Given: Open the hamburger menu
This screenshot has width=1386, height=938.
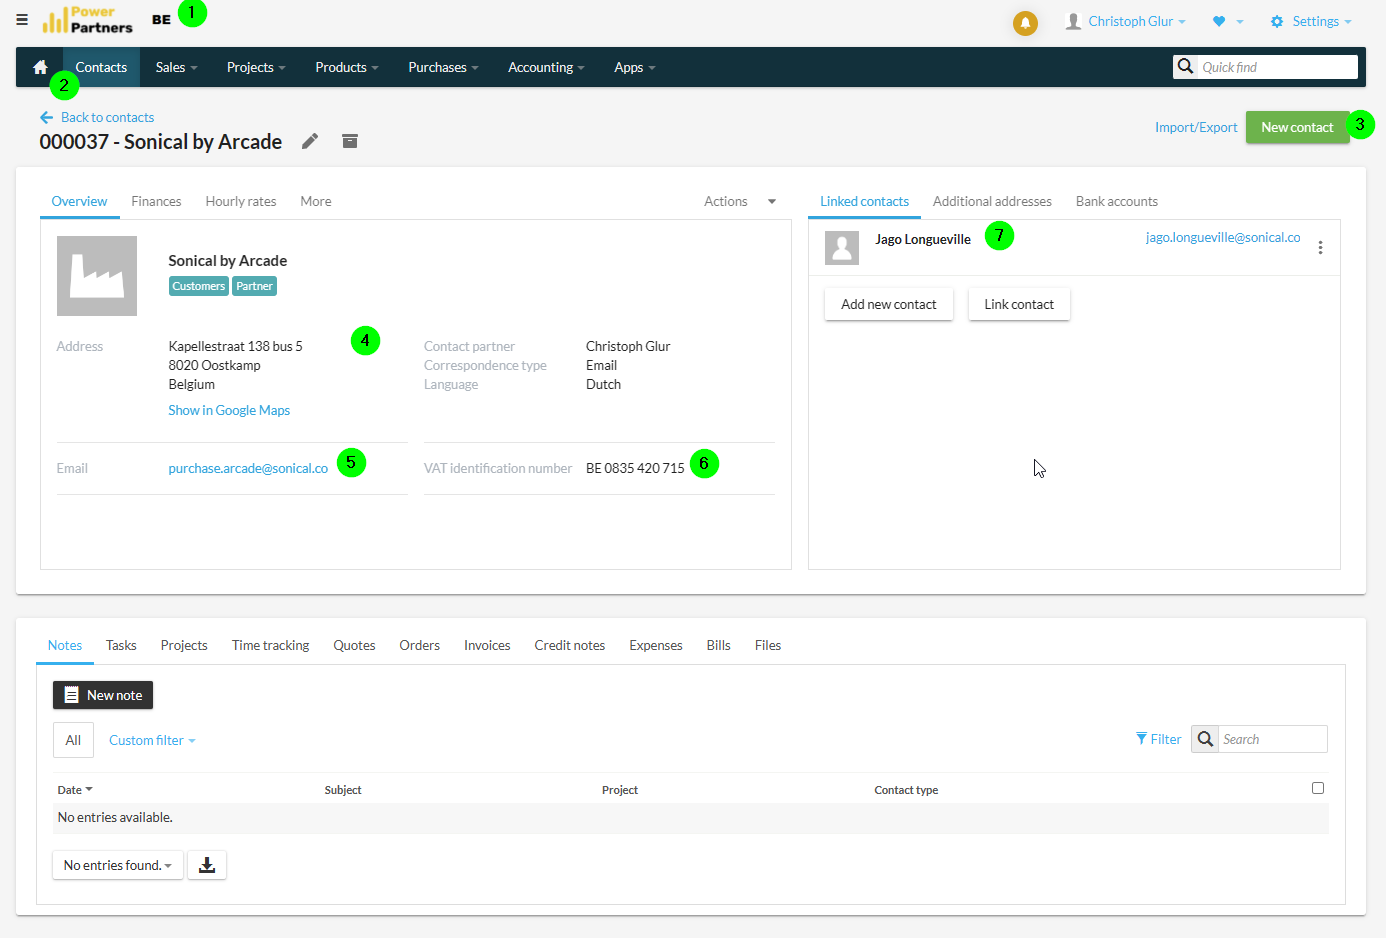Looking at the screenshot, I should (x=22, y=20).
